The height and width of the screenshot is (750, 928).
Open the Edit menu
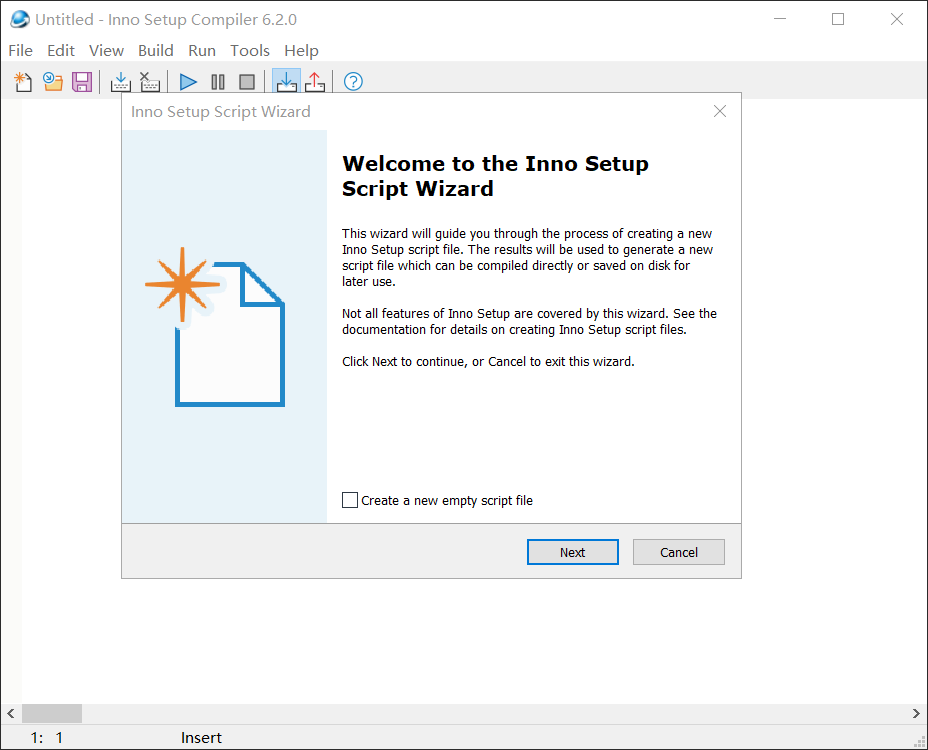pos(61,51)
